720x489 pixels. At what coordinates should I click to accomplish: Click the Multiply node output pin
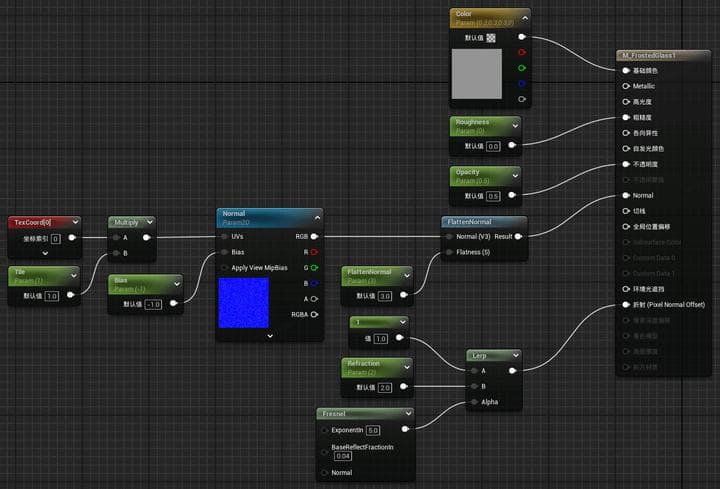(146, 237)
